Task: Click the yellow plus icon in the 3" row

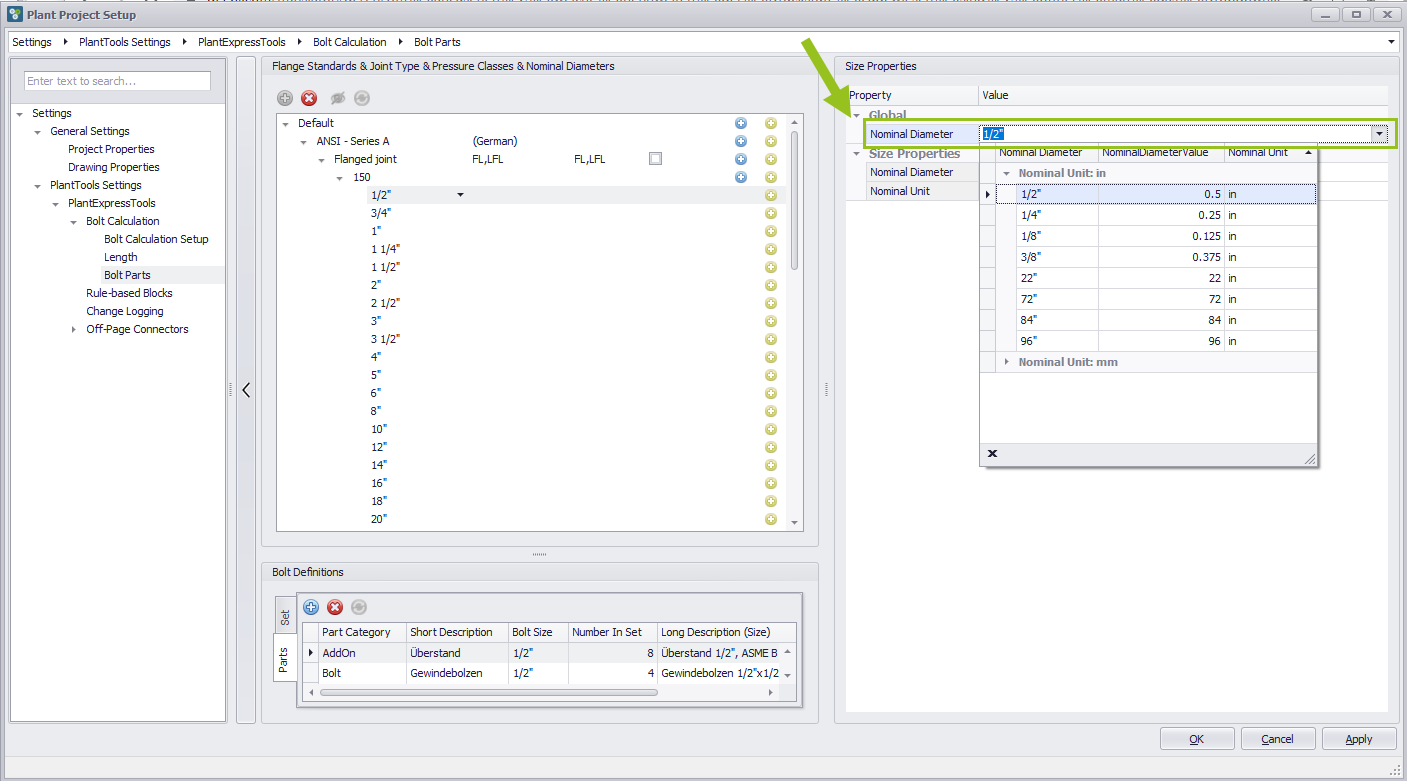Action: pyautogui.click(x=771, y=321)
